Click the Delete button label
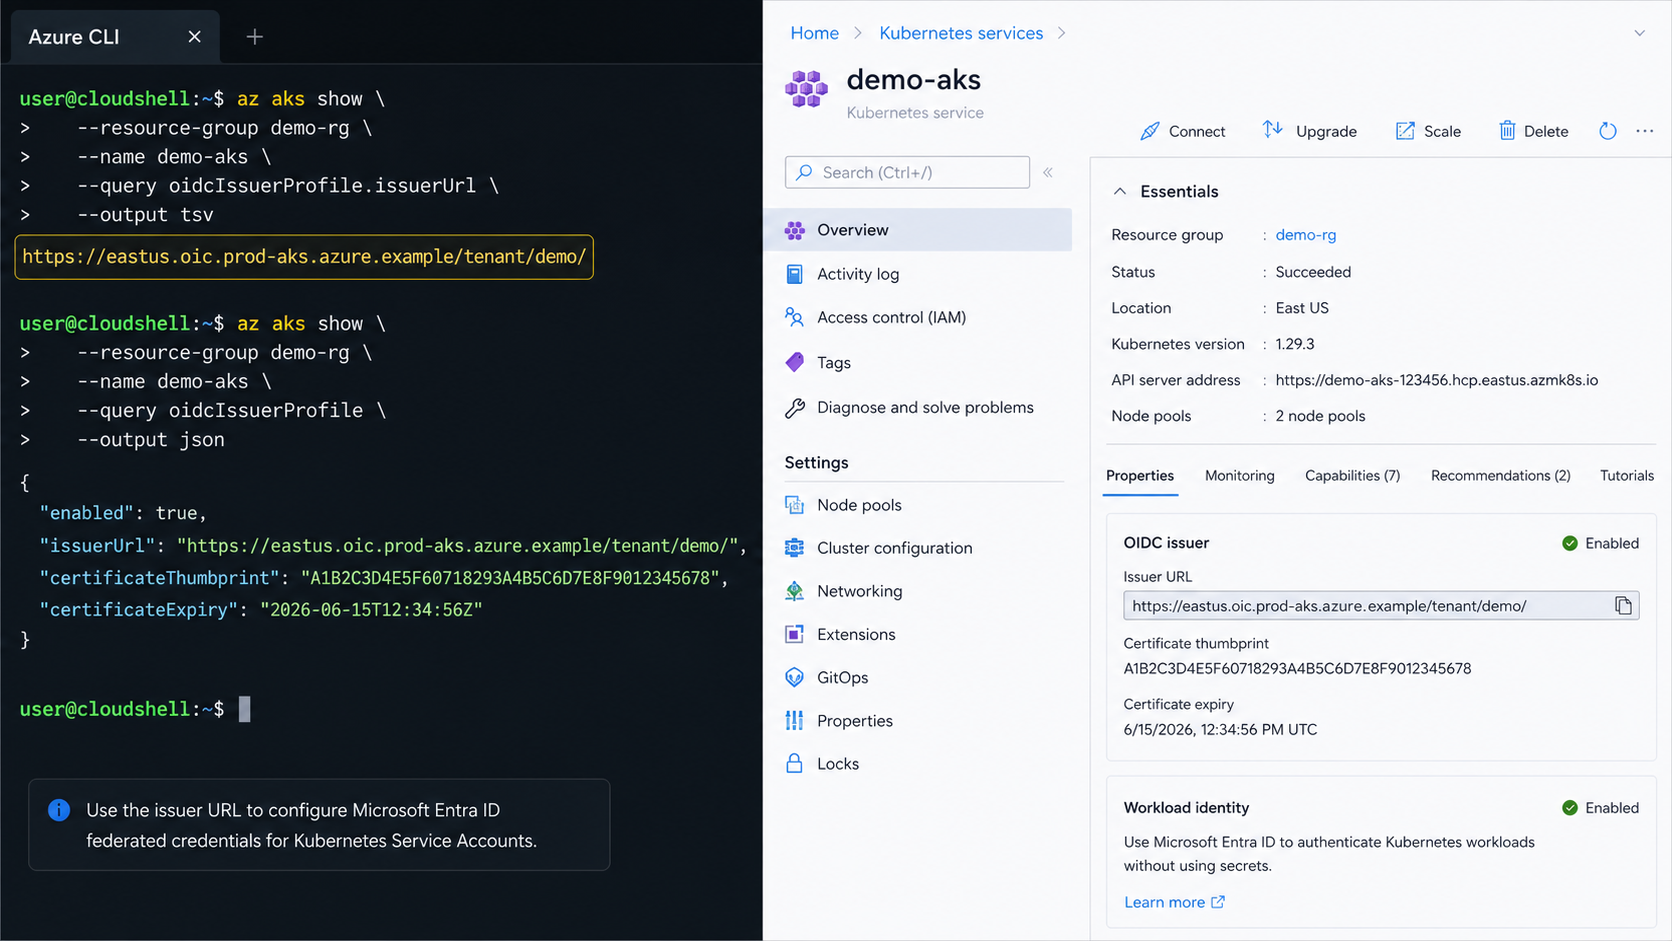Viewport: 1672px width, 941px height. click(x=1546, y=131)
